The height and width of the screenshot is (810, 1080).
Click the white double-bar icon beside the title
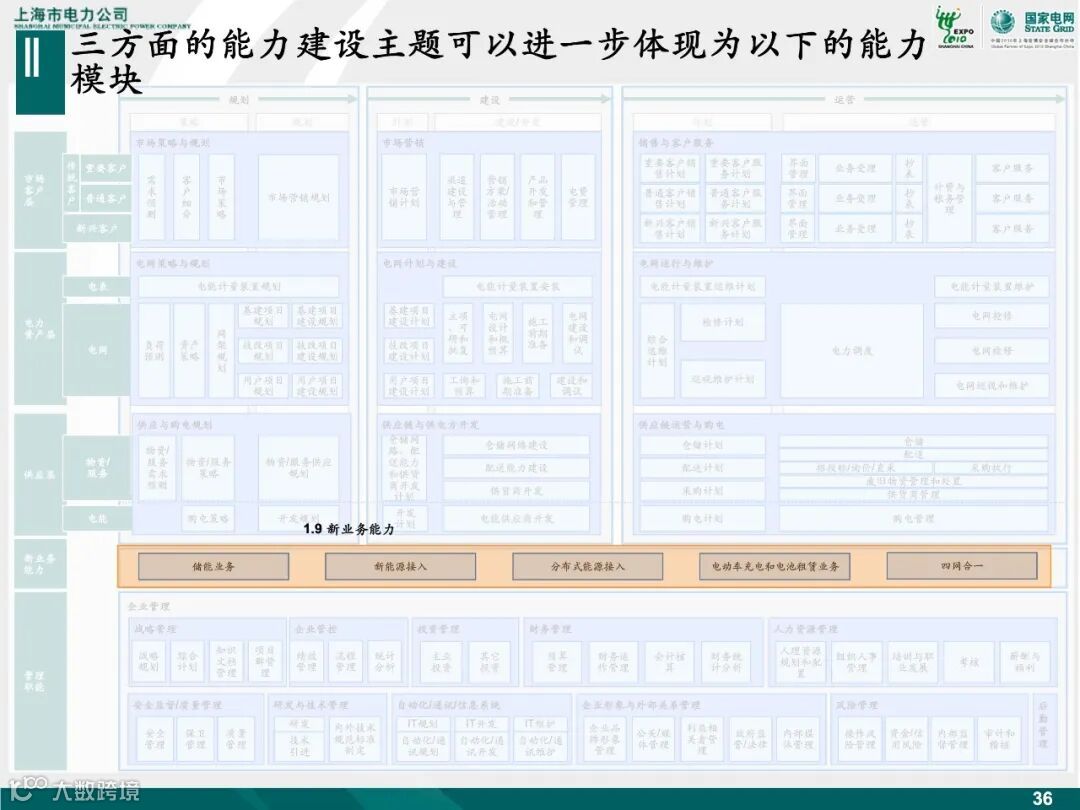point(32,58)
